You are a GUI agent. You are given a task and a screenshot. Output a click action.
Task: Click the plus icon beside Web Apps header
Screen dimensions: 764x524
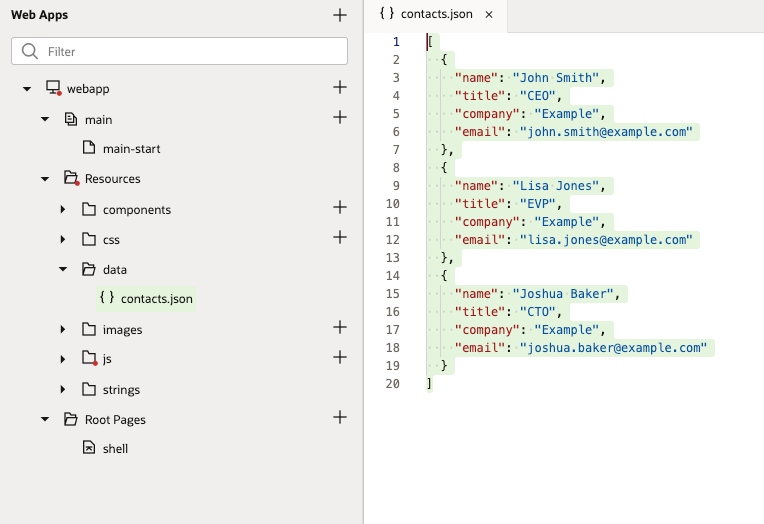point(340,15)
